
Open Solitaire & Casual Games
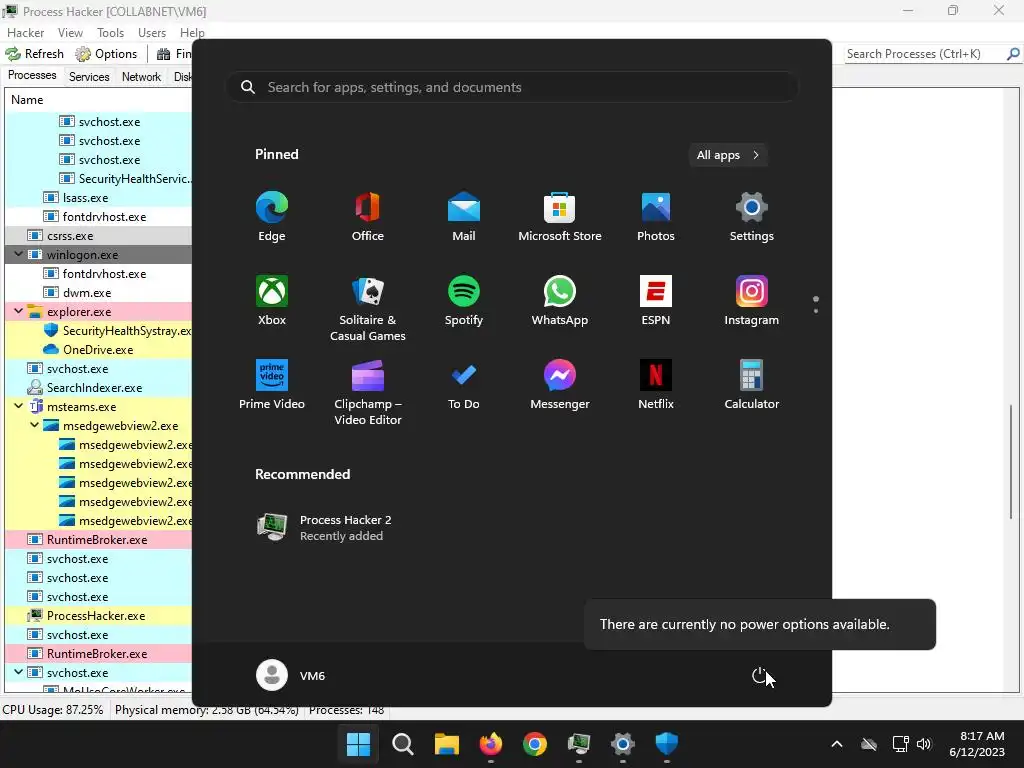pos(368,308)
